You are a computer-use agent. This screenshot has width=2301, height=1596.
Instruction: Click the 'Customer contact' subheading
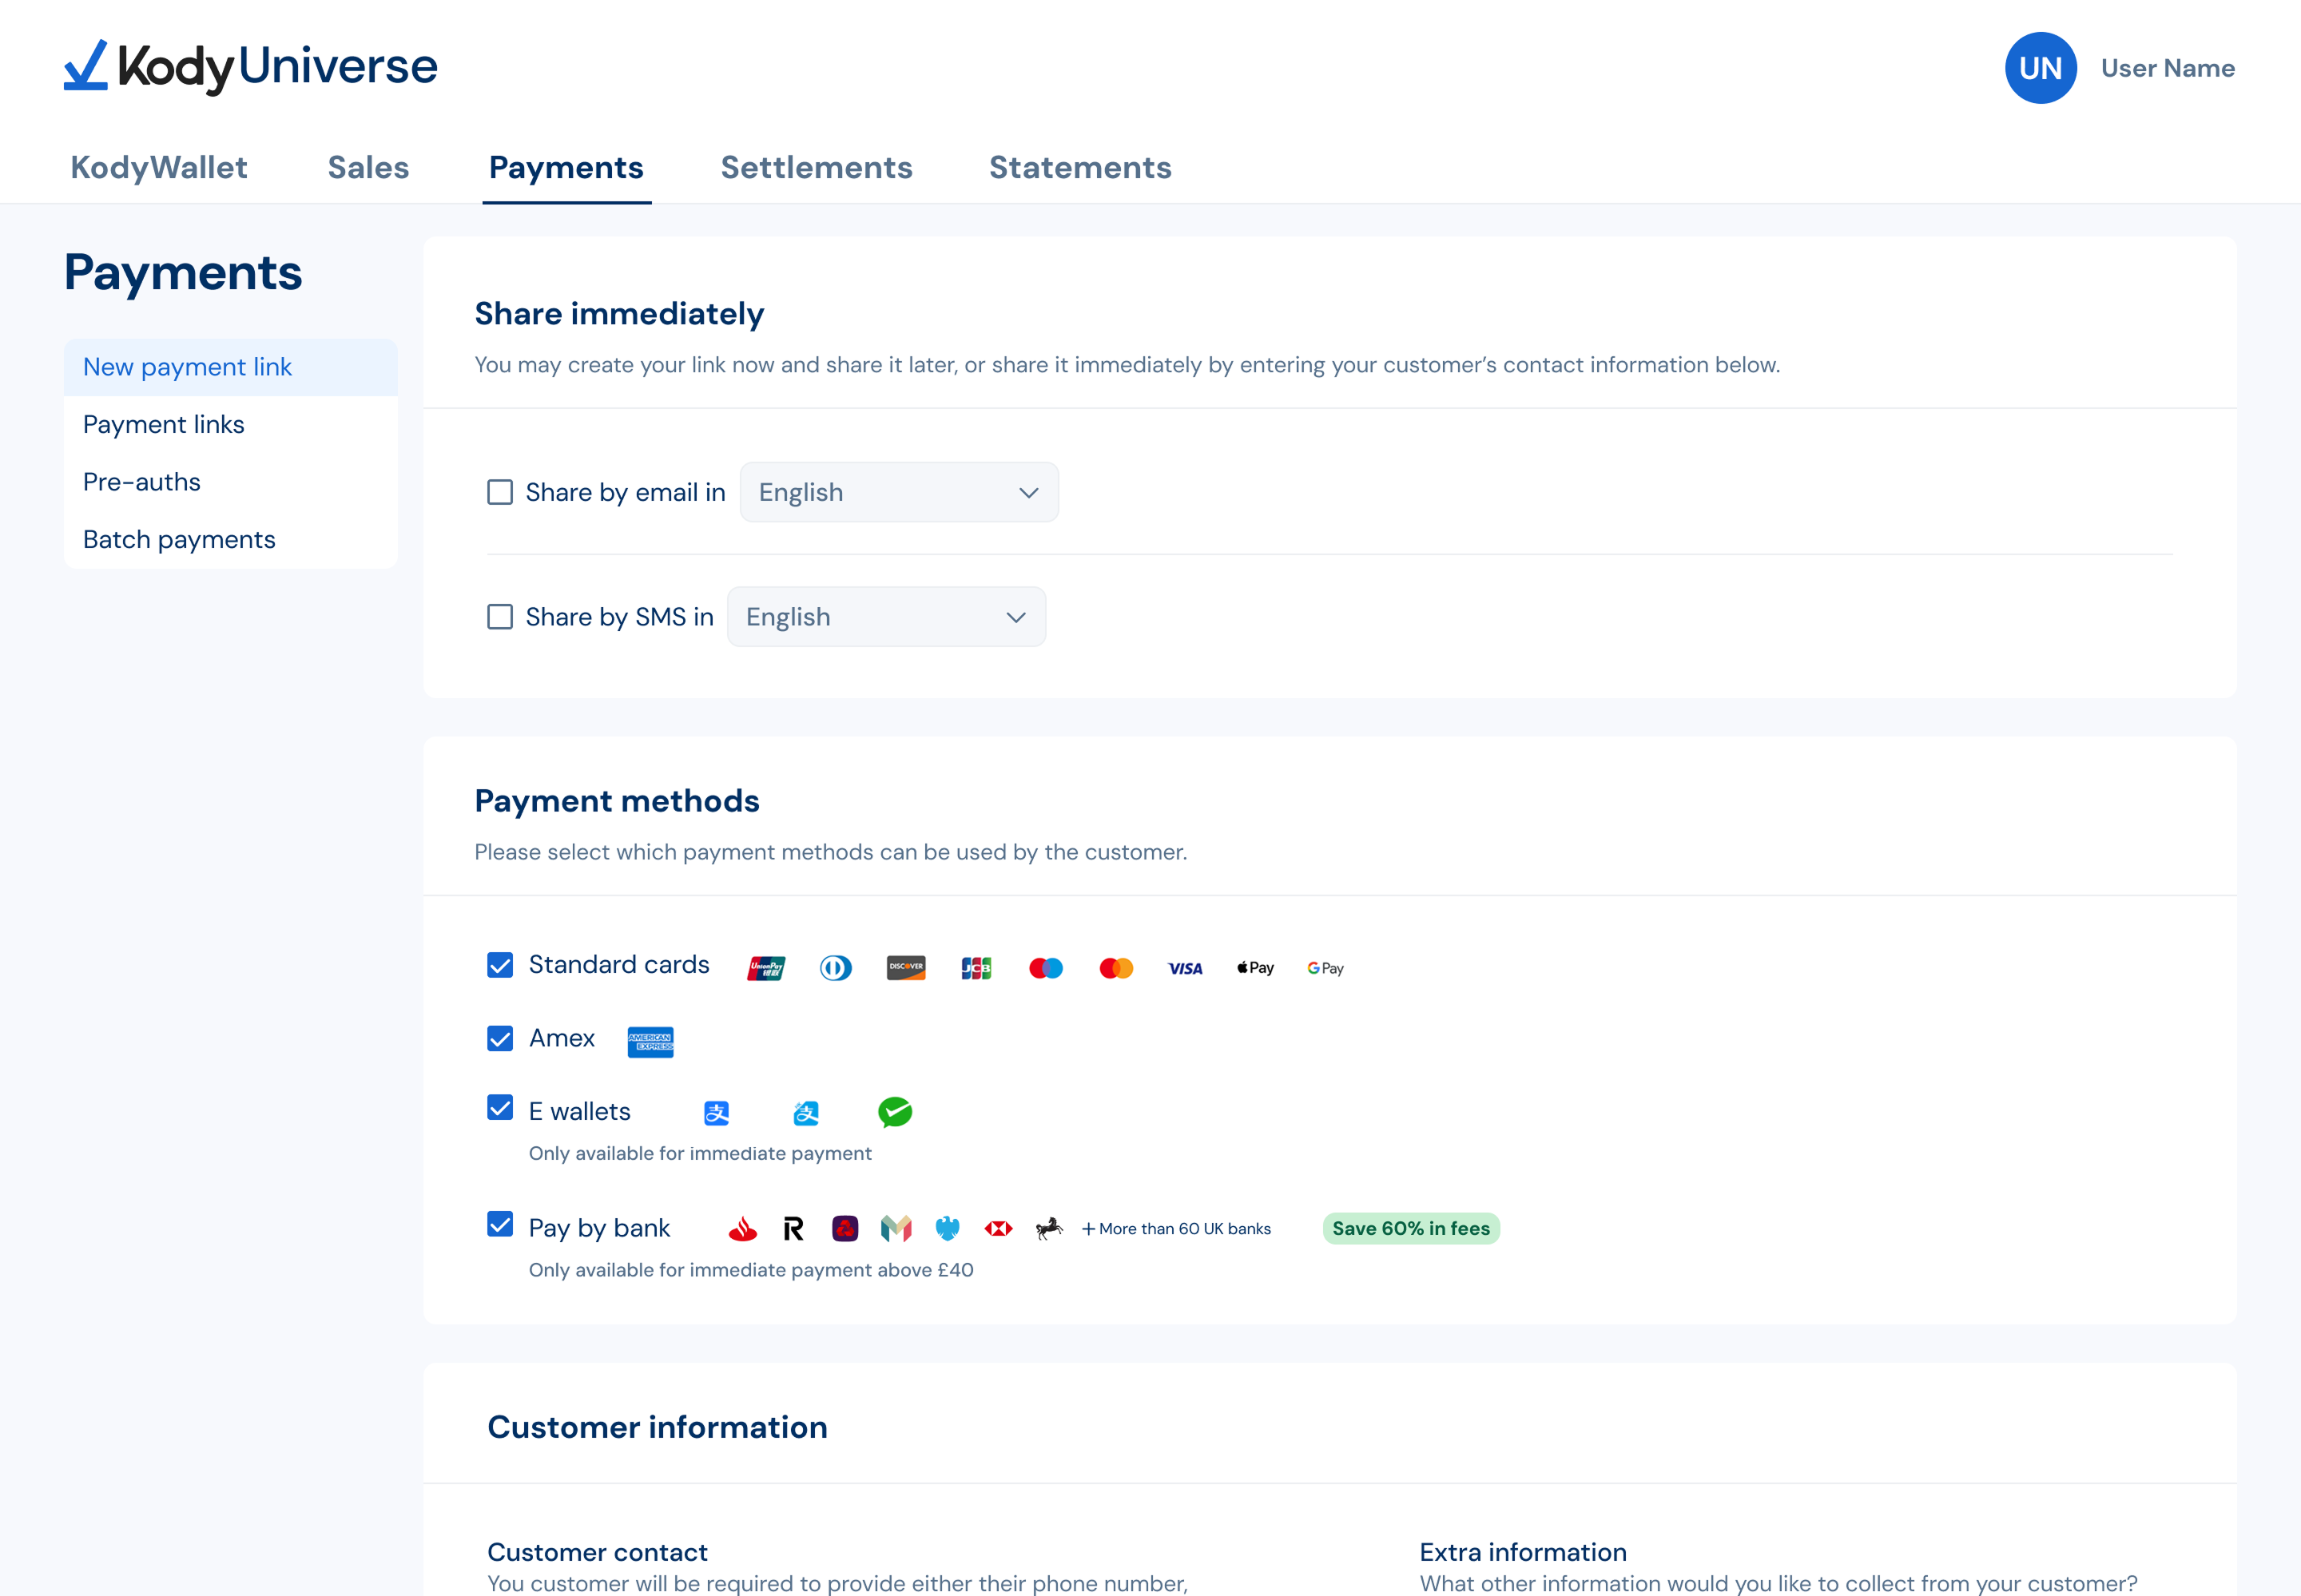pyautogui.click(x=597, y=1552)
